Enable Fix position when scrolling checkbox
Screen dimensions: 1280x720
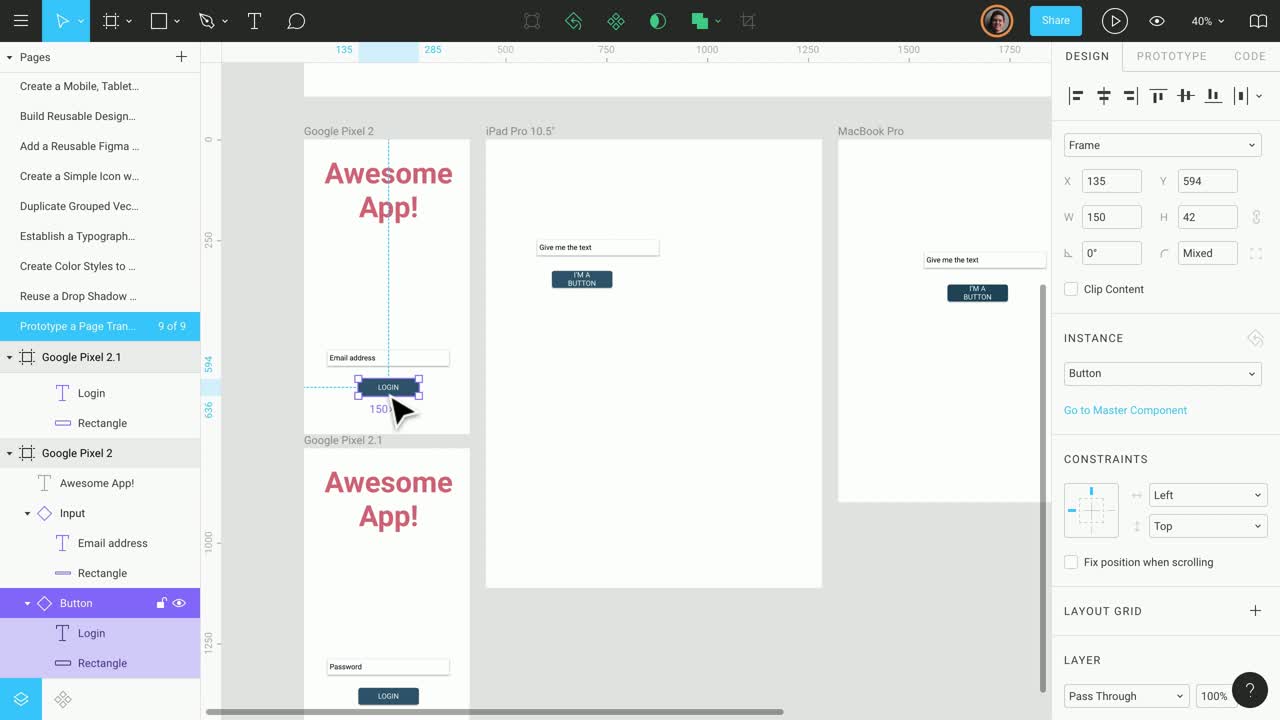click(1071, 562)
